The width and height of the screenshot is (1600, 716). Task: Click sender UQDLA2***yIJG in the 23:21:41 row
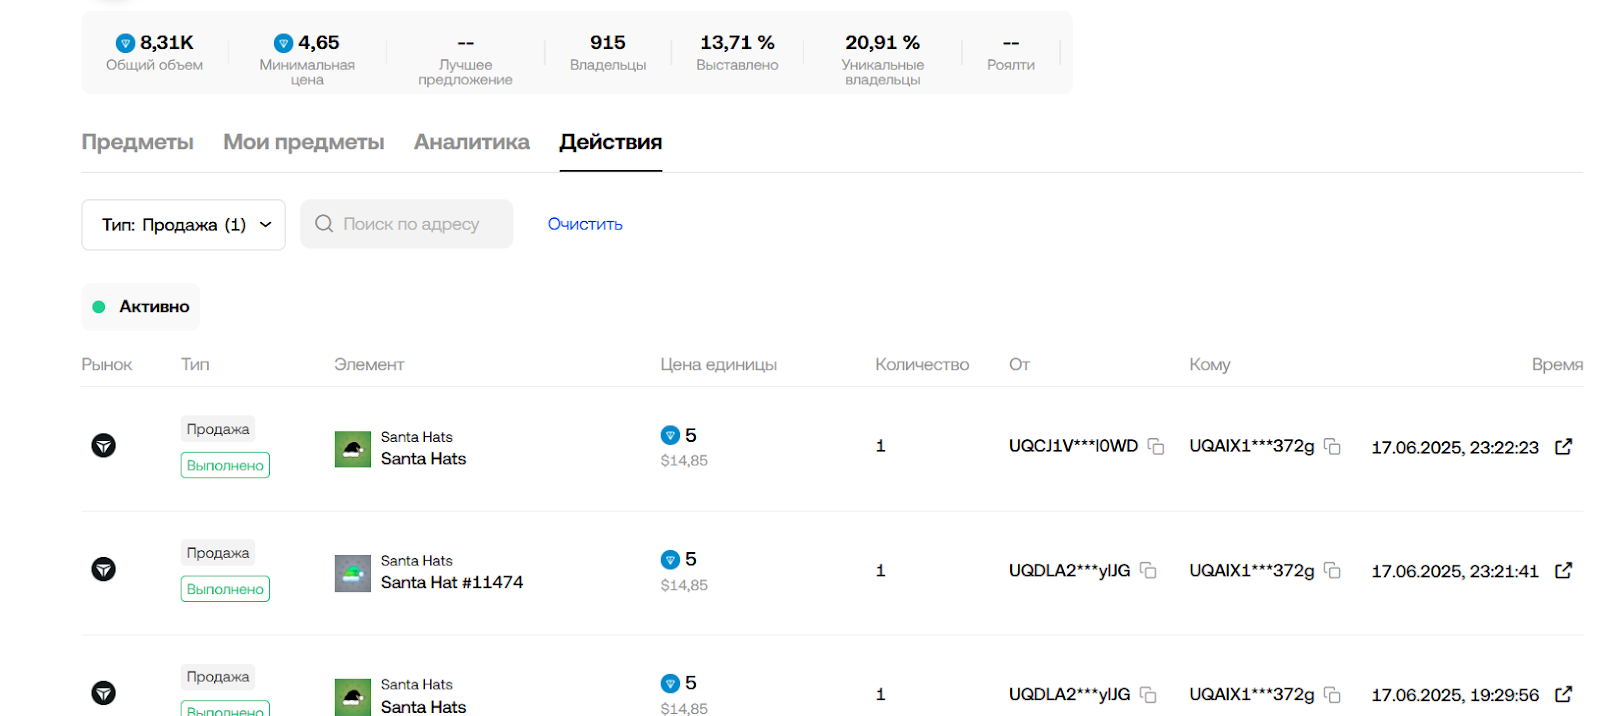click(1070, 570)
